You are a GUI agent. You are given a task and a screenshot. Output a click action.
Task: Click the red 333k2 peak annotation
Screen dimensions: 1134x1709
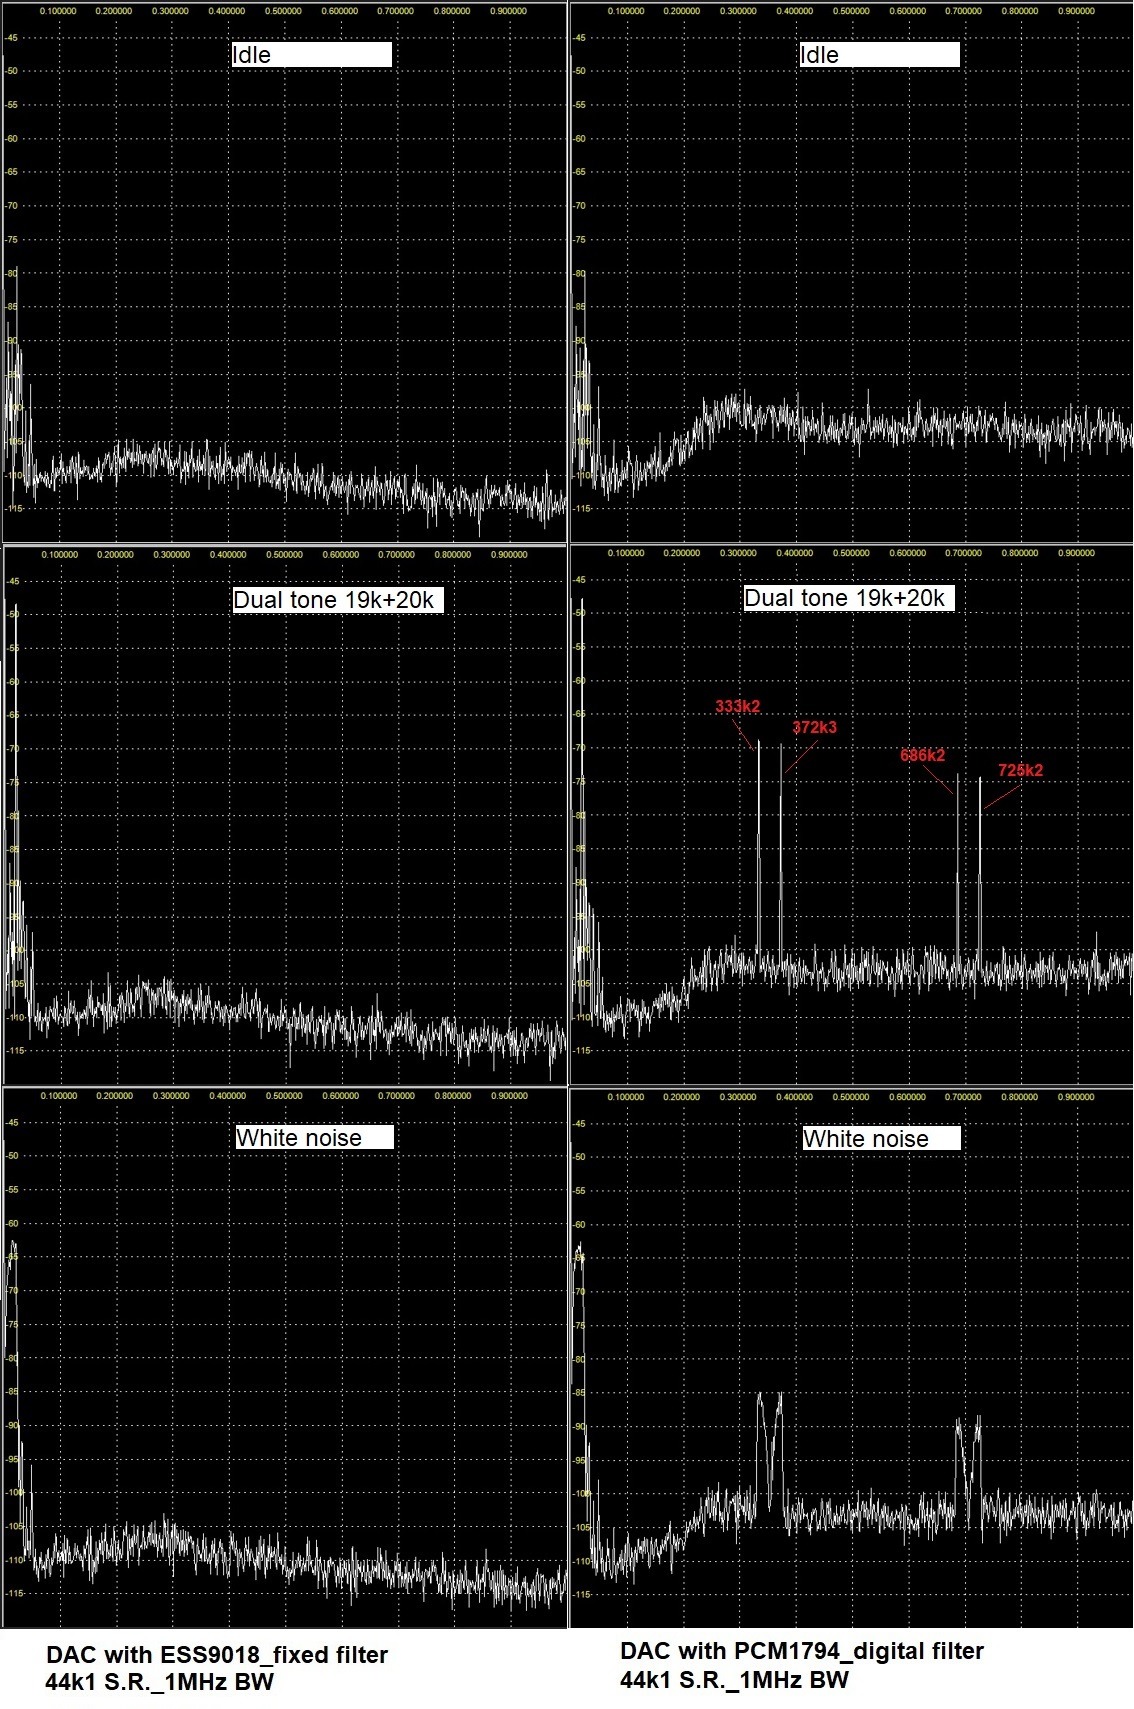click(737, 706)
